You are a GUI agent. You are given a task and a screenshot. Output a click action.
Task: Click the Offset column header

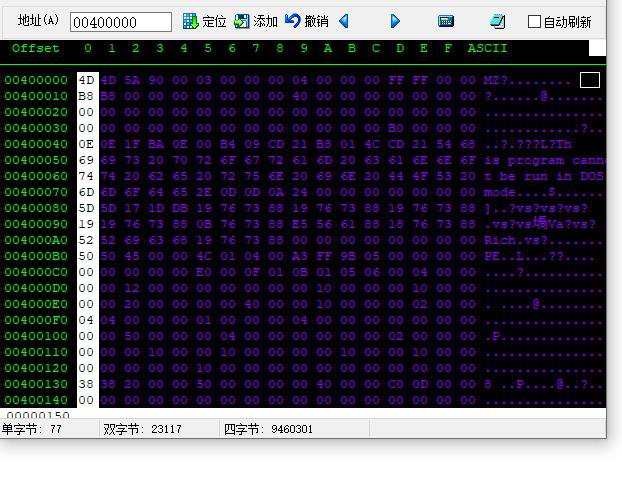click(35, 48)
